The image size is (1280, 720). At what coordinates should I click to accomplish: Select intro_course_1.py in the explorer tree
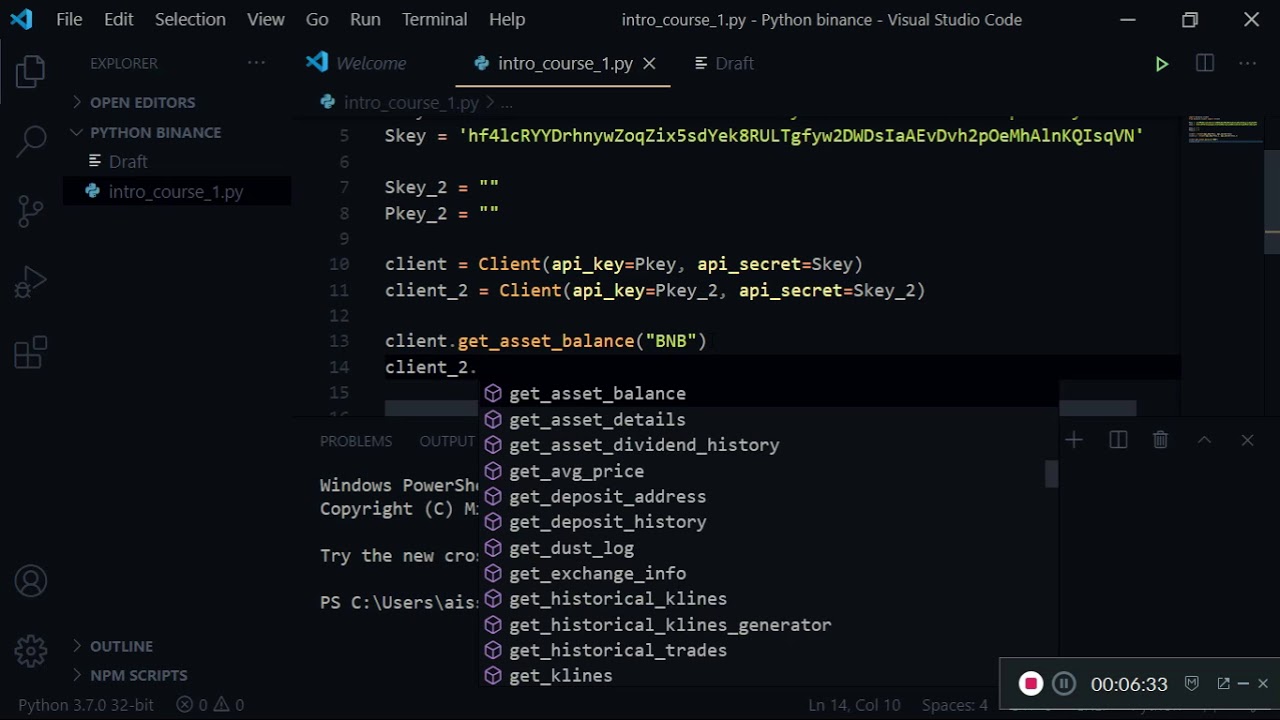176,191
